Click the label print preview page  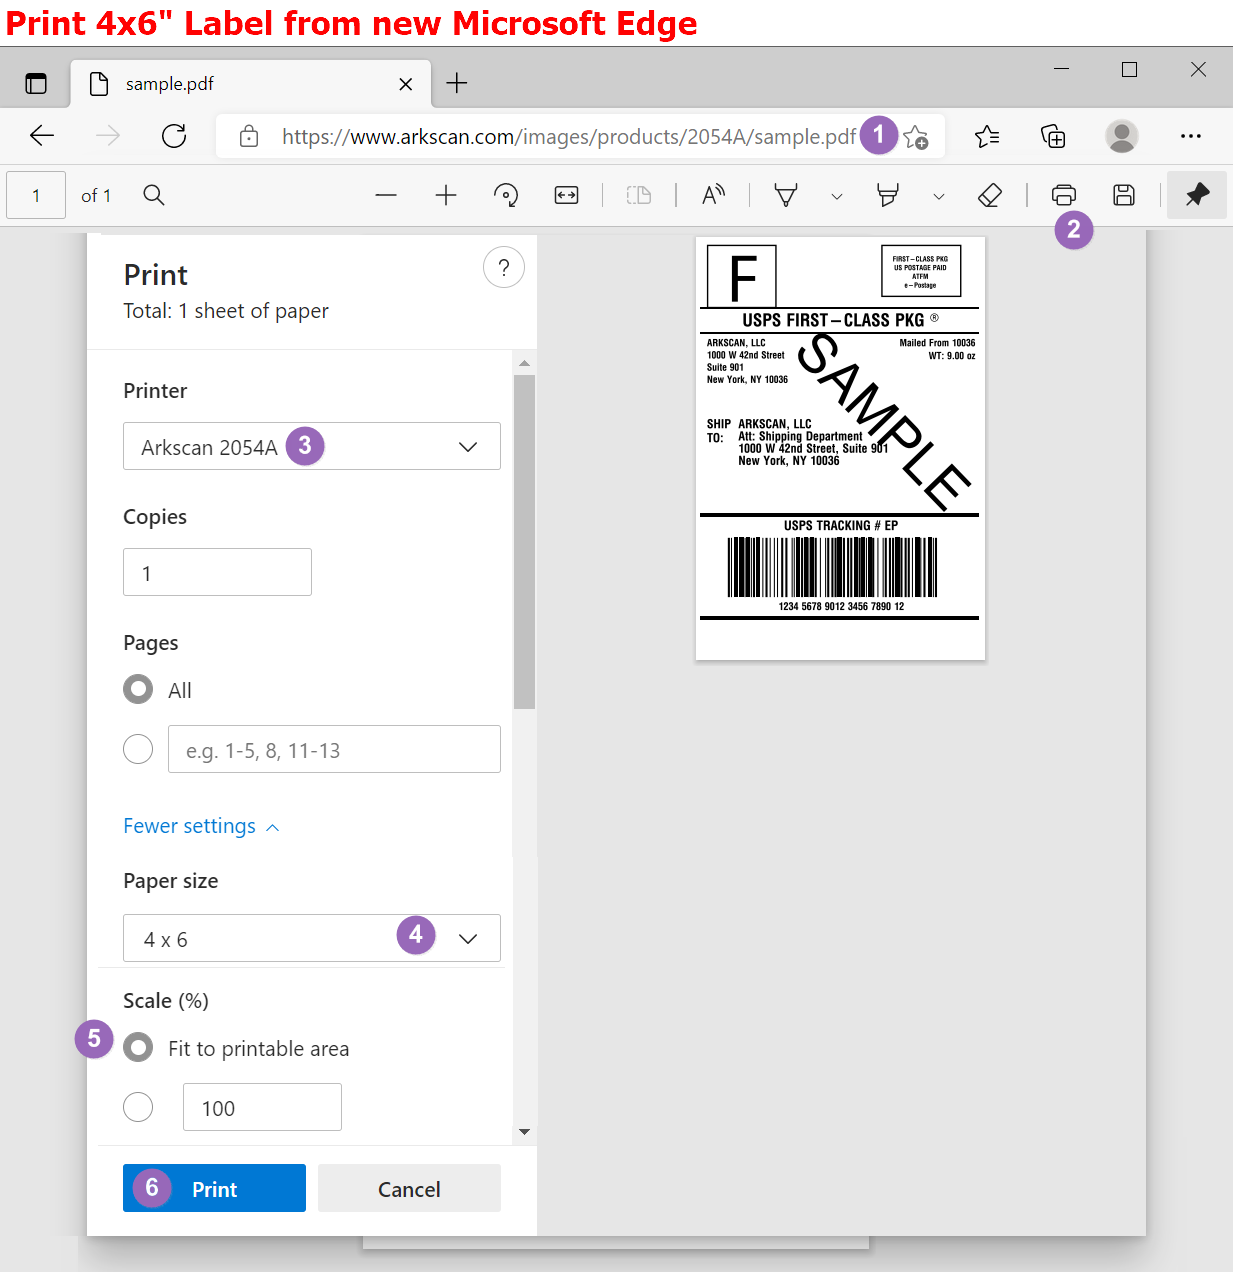tap(840, 448)
